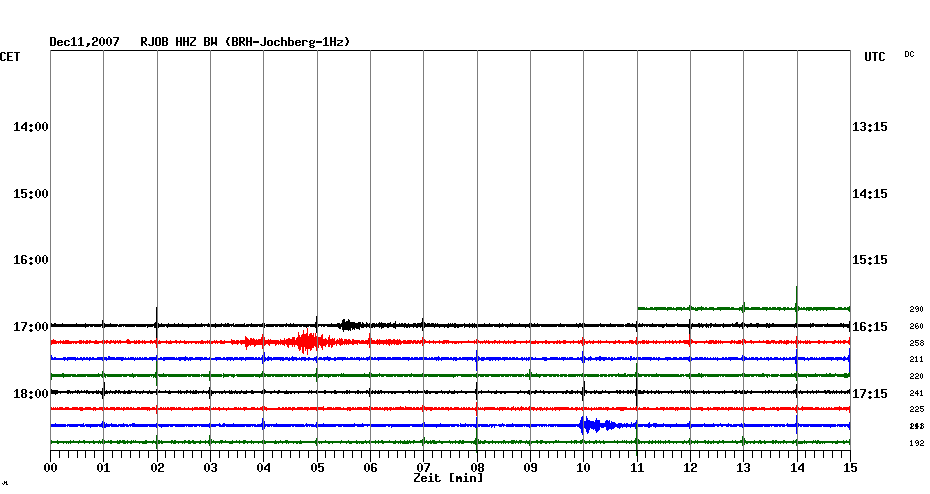Click the DC column header
This screenshot has height=494, width=930.
[x=909, y=55]
